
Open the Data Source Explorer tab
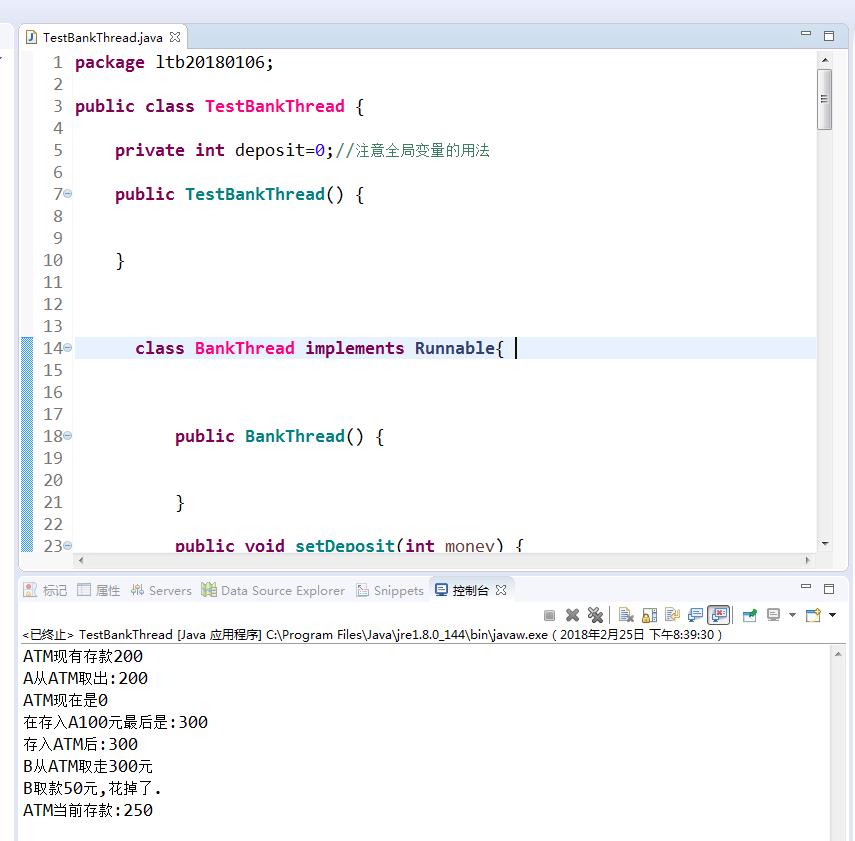pos(273,590)
